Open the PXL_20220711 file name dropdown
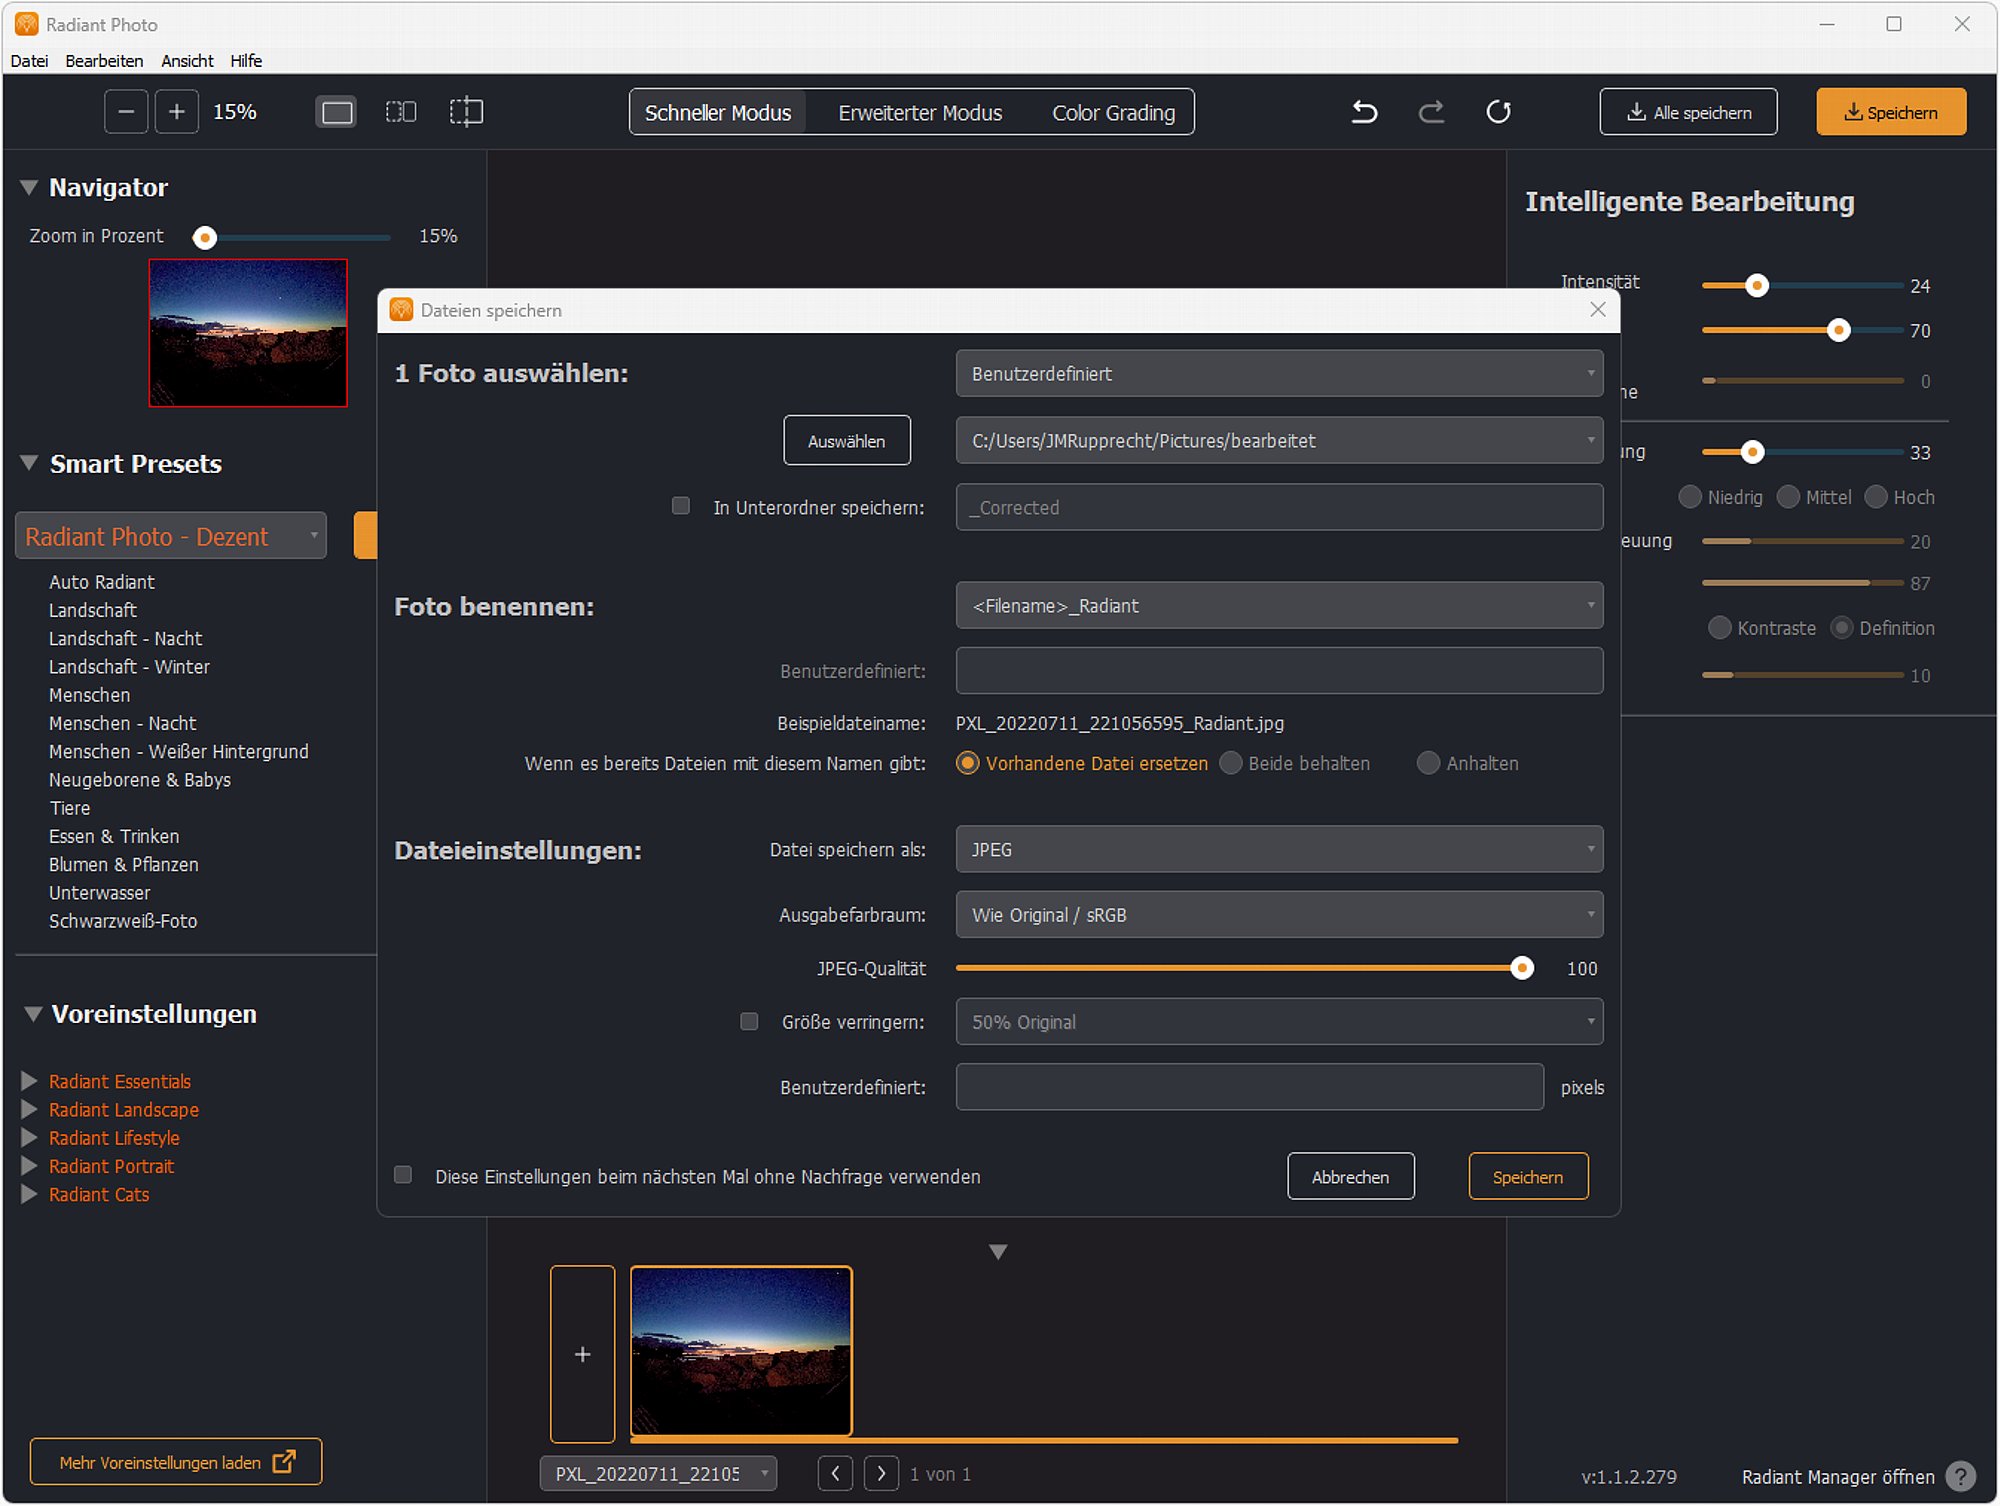Screen dimensions: 2000x1506 tap(658, 1473)
